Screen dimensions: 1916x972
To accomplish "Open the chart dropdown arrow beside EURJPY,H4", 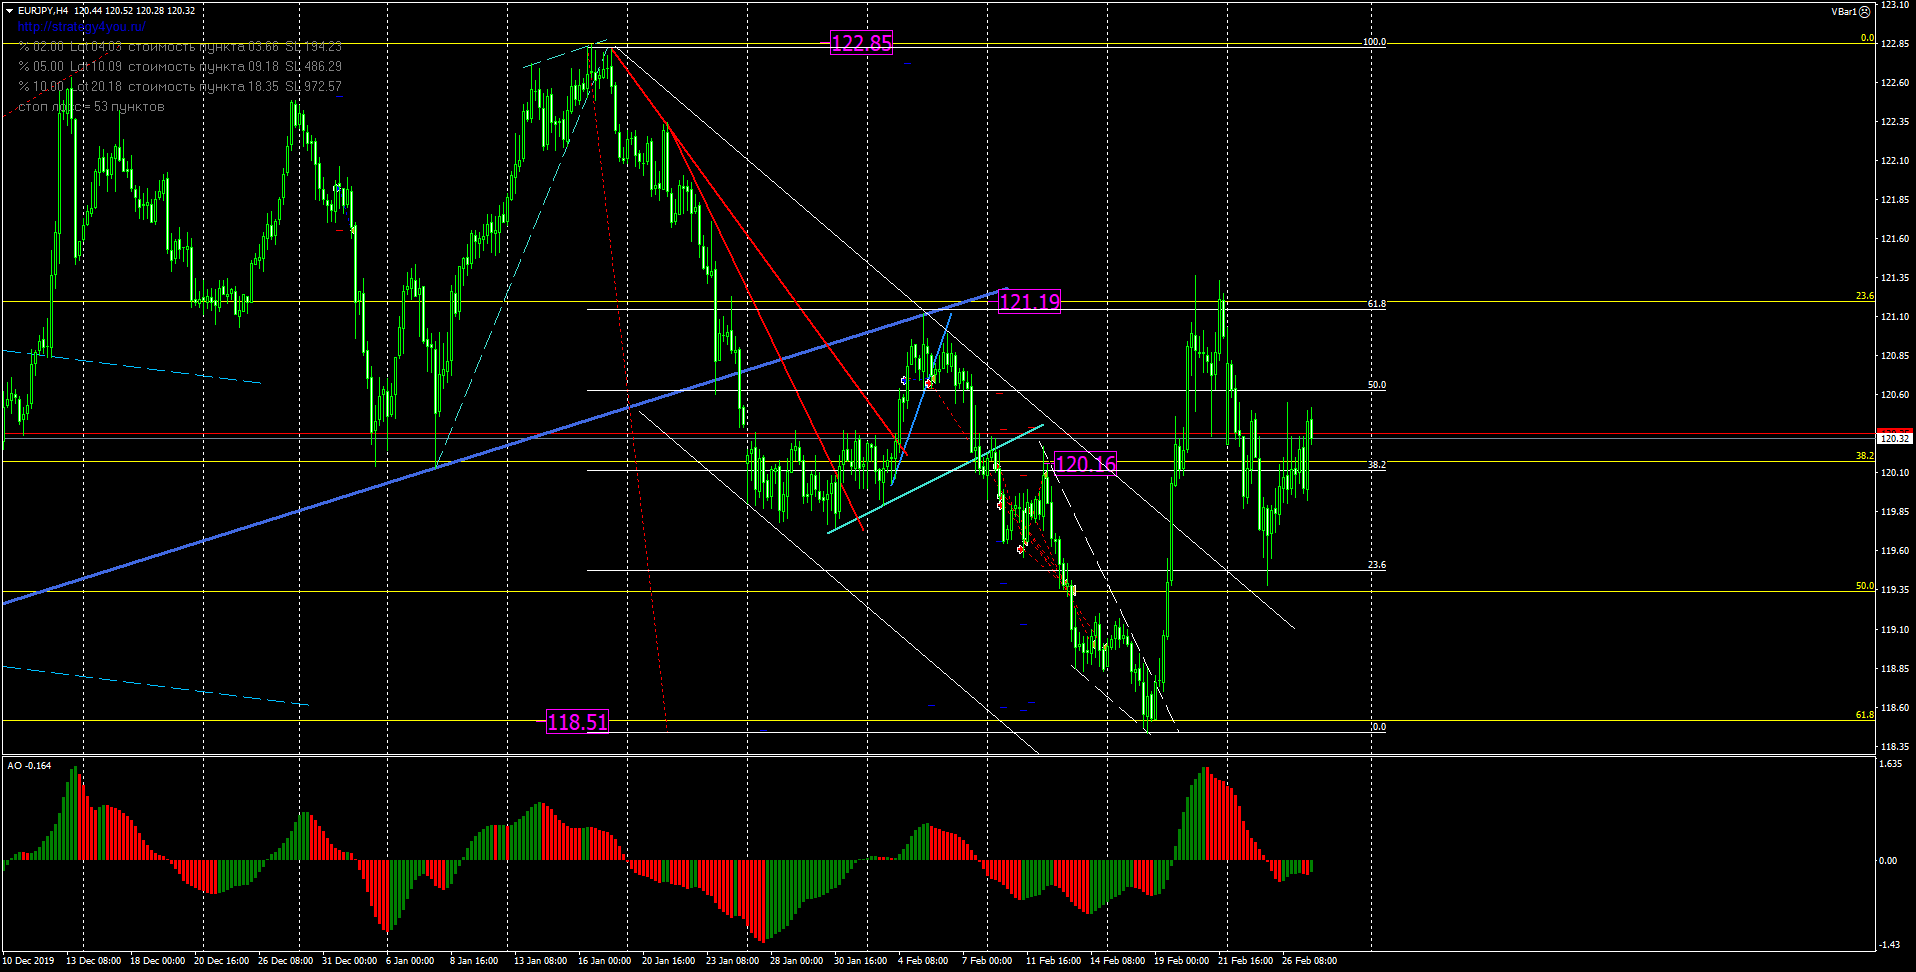I will (10, 11).
